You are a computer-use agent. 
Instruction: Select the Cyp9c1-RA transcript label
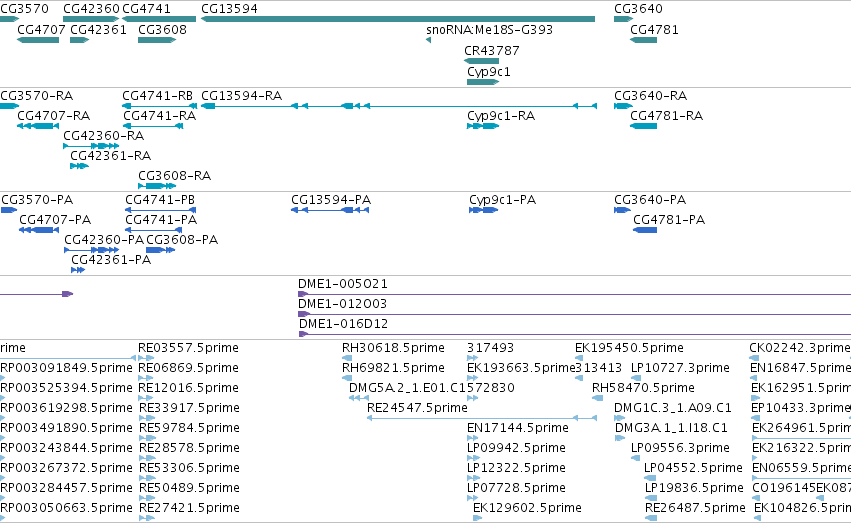tap(501, 116)
